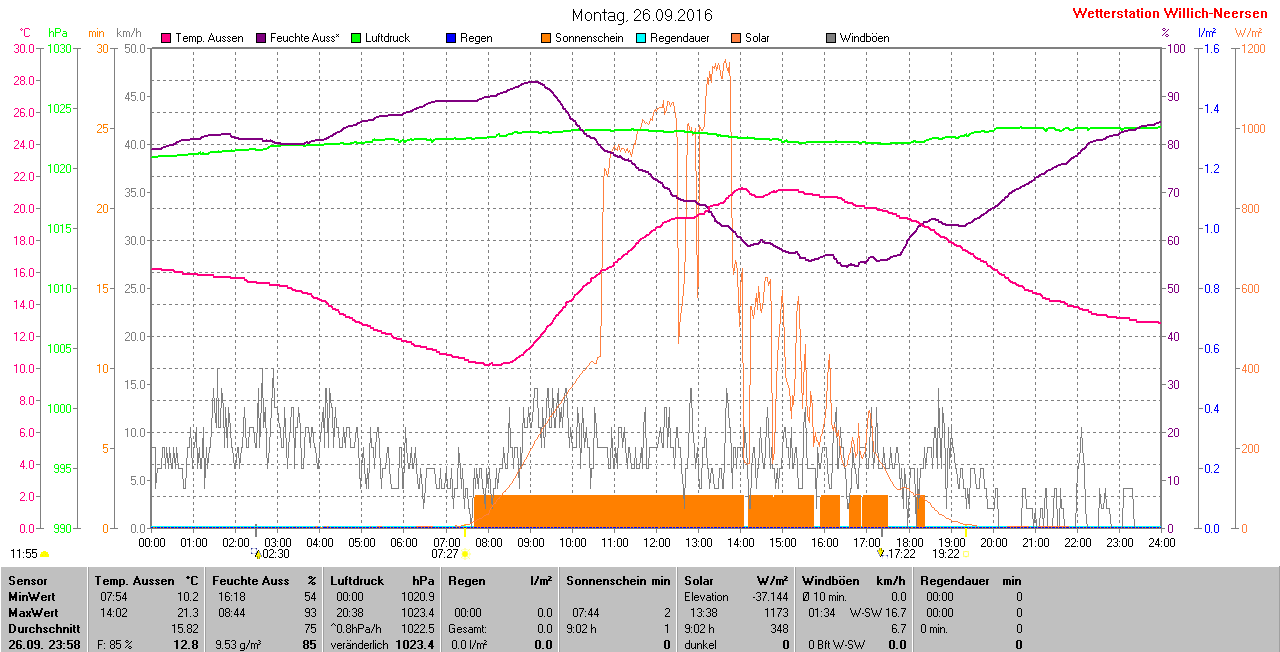Click the veränderlich forecast text
The height and width of the screenshot is (652, 1280).
point(360,645)
